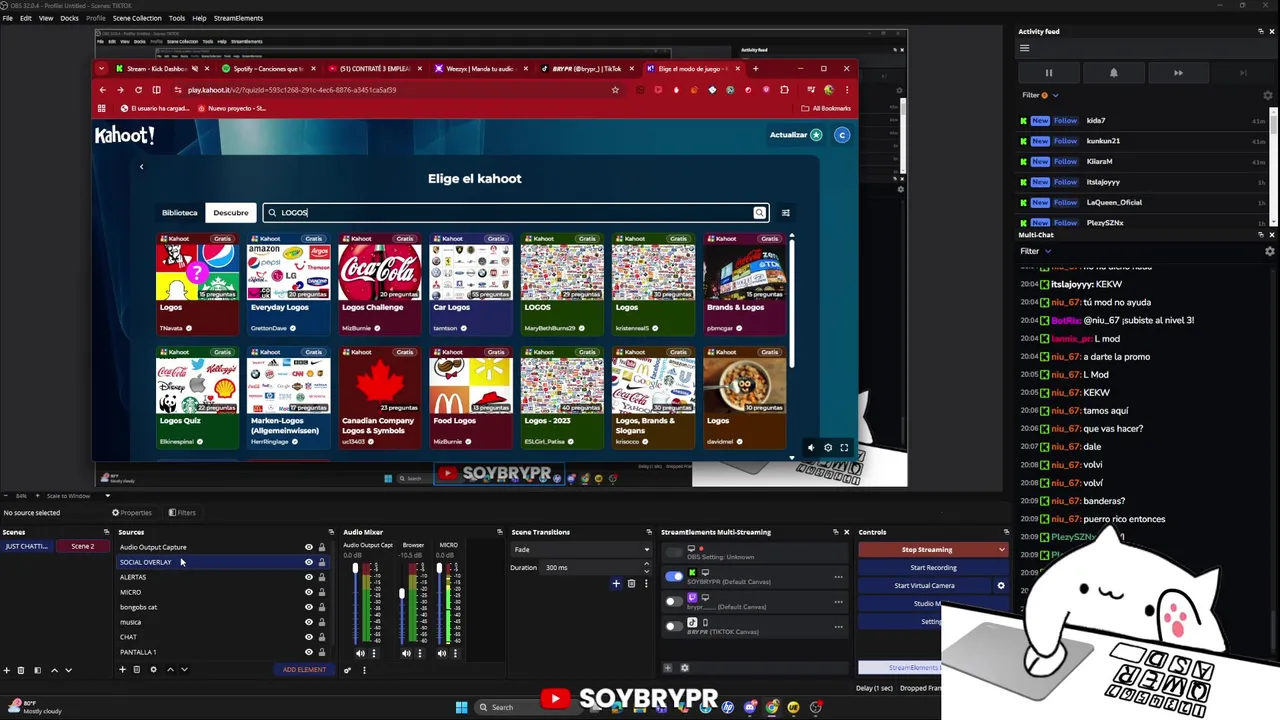Bookmark the Kahoot page with star icon
This screenshot has width=1280, height=720.
[615, 90]
